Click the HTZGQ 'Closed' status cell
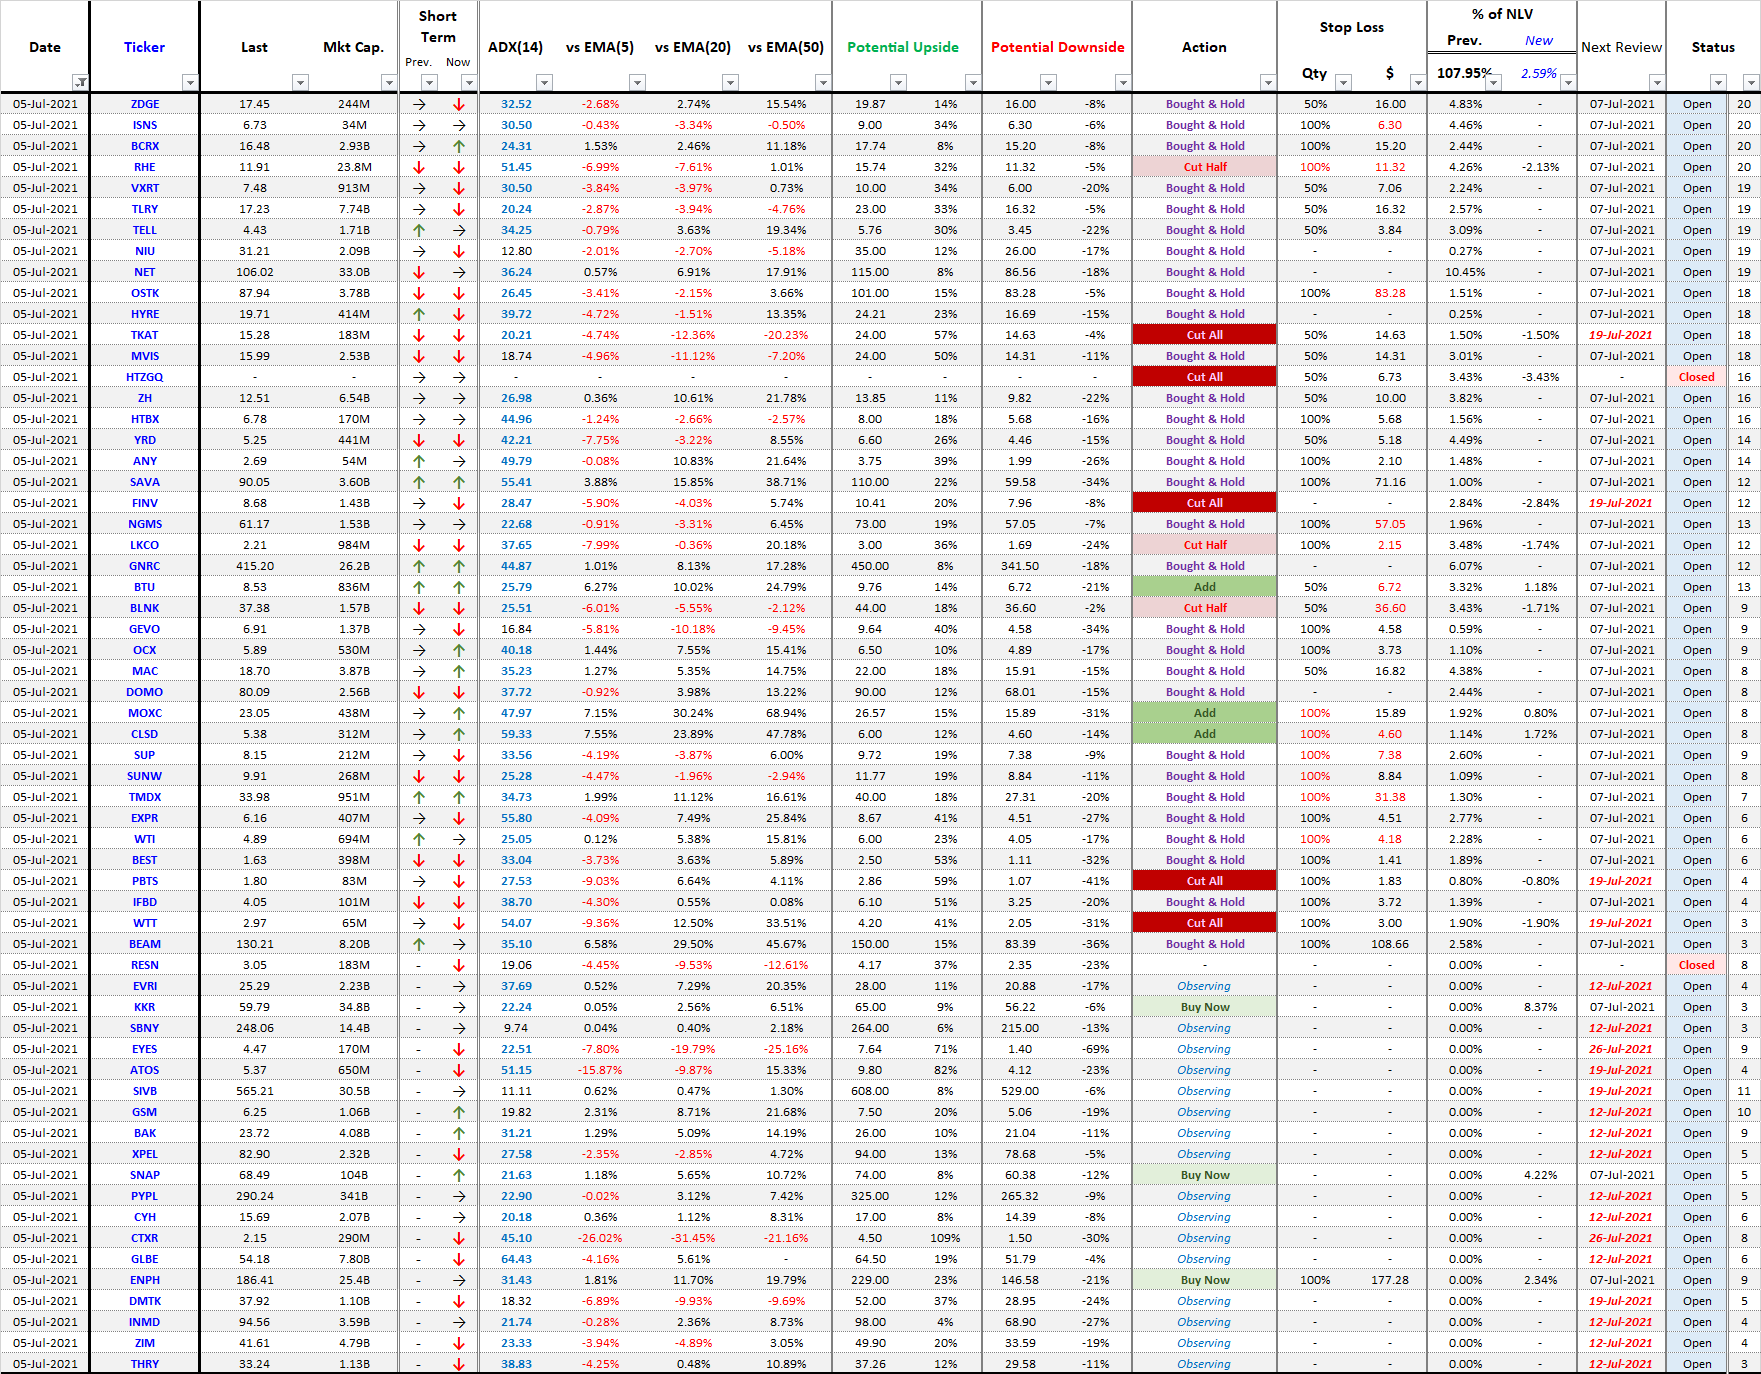This screenshot has height=1374, width=1761. tap(1696, 377)
